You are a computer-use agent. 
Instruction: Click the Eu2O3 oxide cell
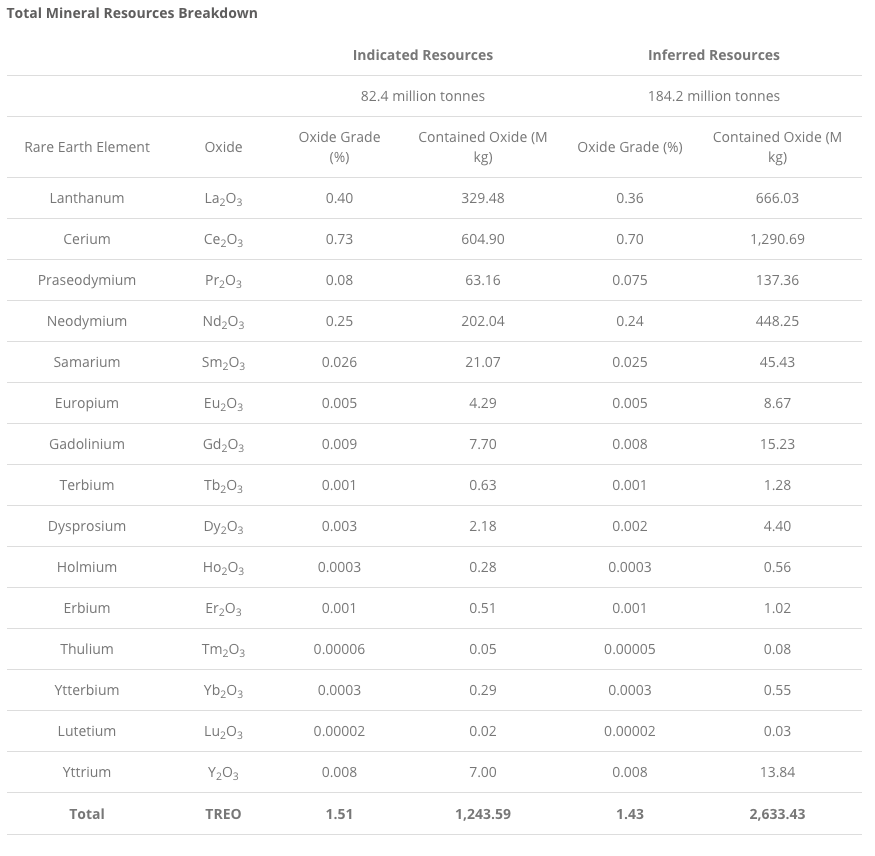223,404
